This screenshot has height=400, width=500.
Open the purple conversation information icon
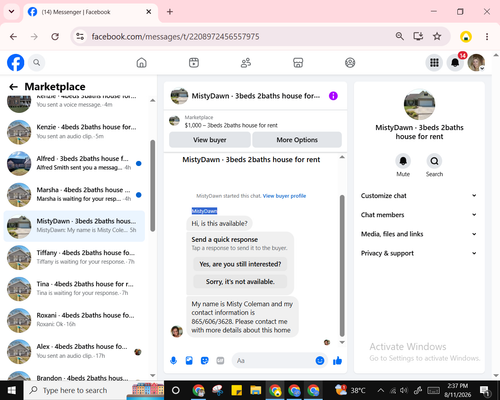333,96
